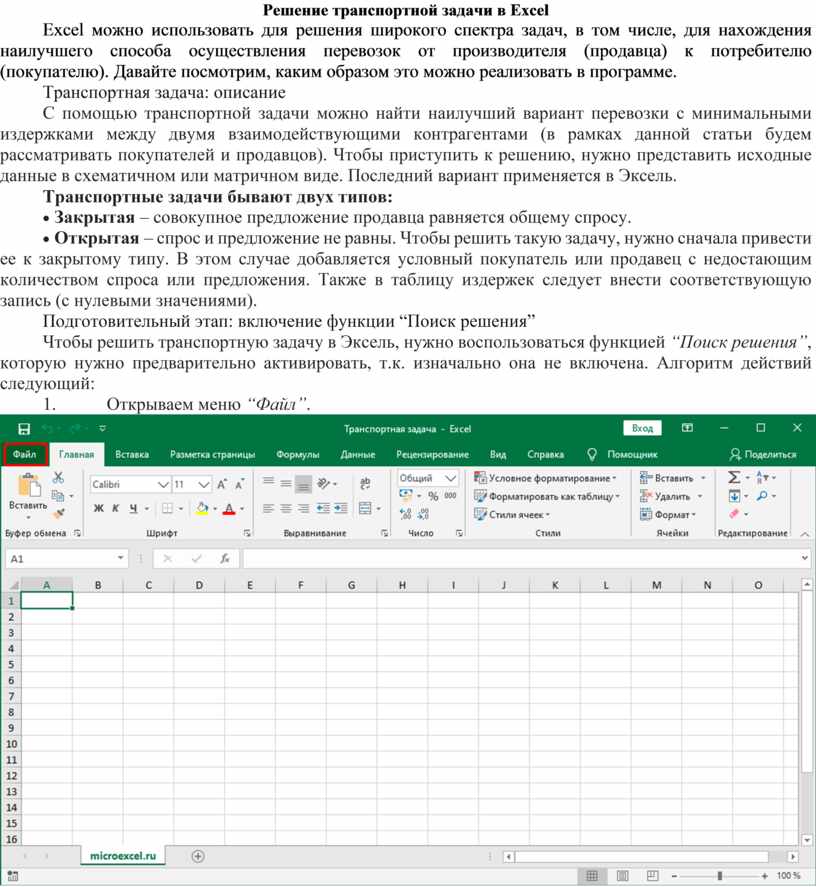
Task: Click Merge and Center cells icon
Action: [x=366, y=508]
